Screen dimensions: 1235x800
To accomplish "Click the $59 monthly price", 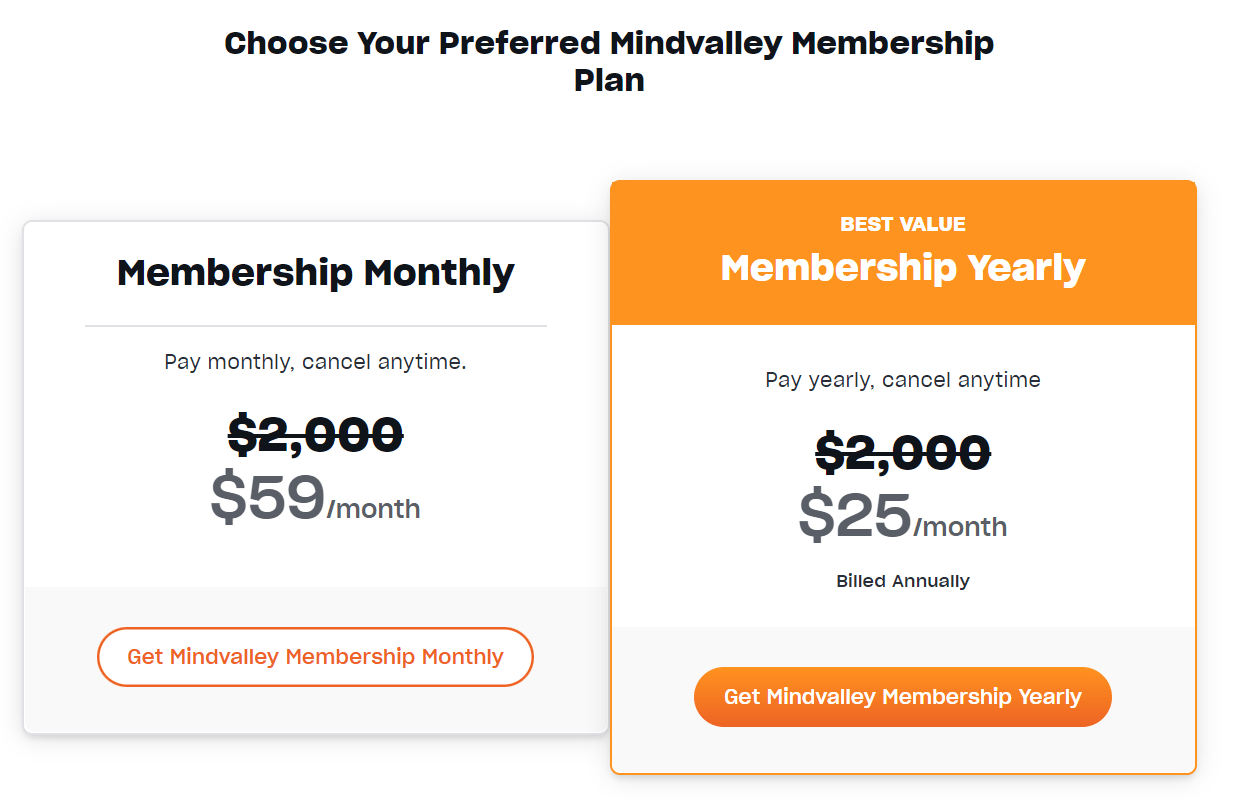I will (x=268, y=498).
